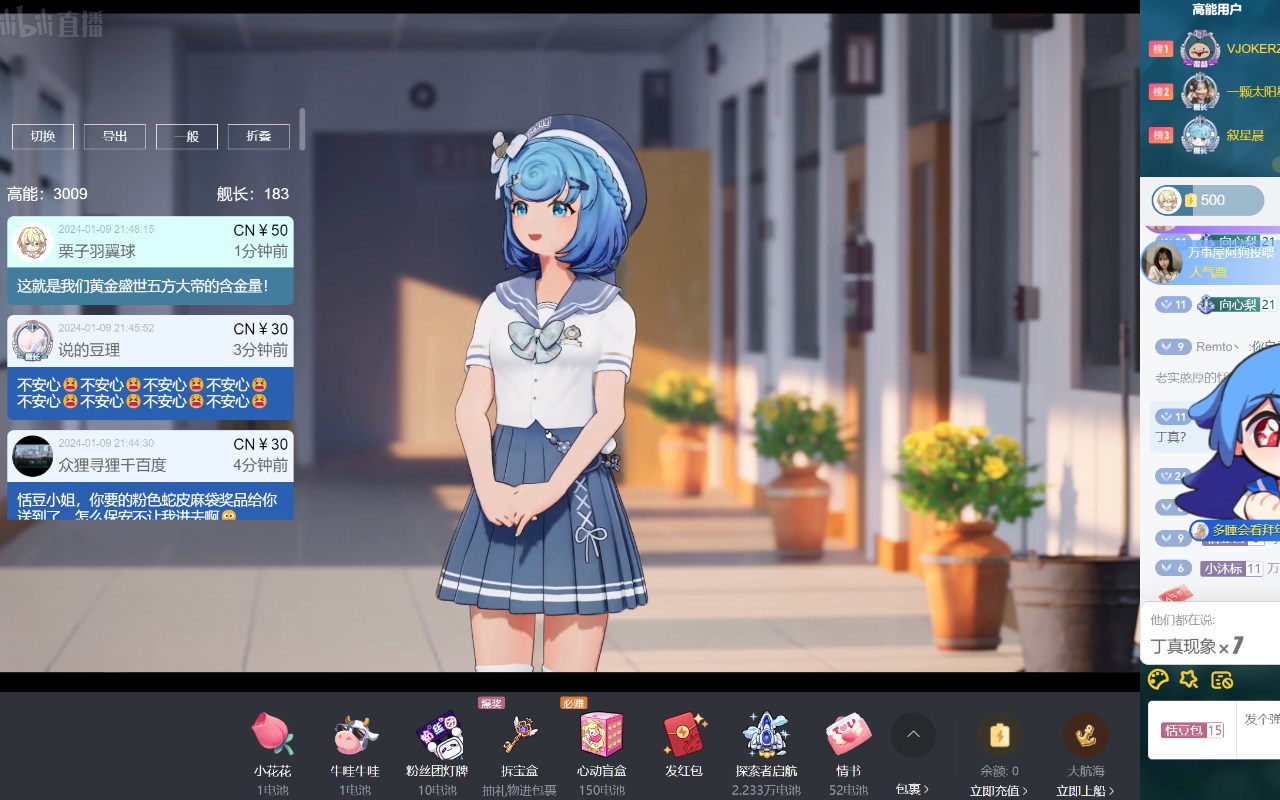The width and height of the screenshot is (1280, 800).
Task: Open rank 3 user 叙星晨 avatar
Action: pyautogui.click(x=1199, y=134)
